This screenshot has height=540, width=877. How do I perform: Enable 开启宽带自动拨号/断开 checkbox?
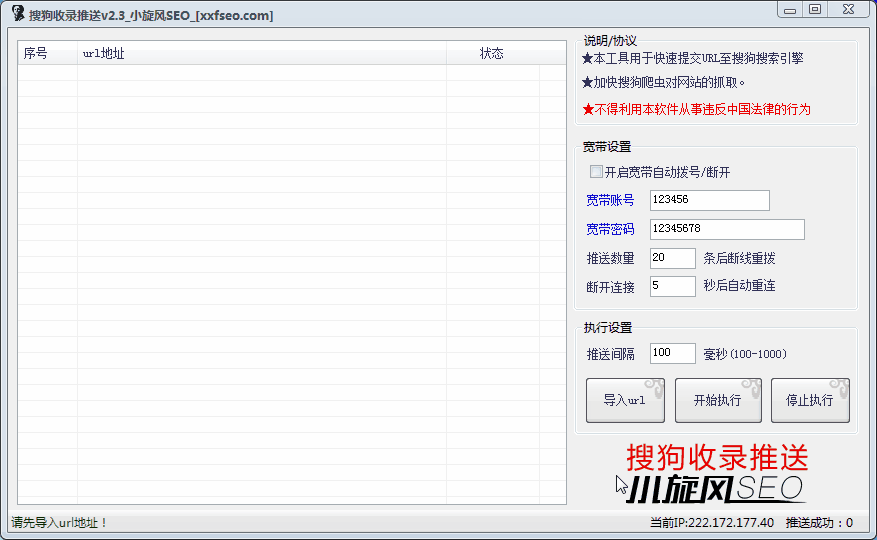[596, 172]
